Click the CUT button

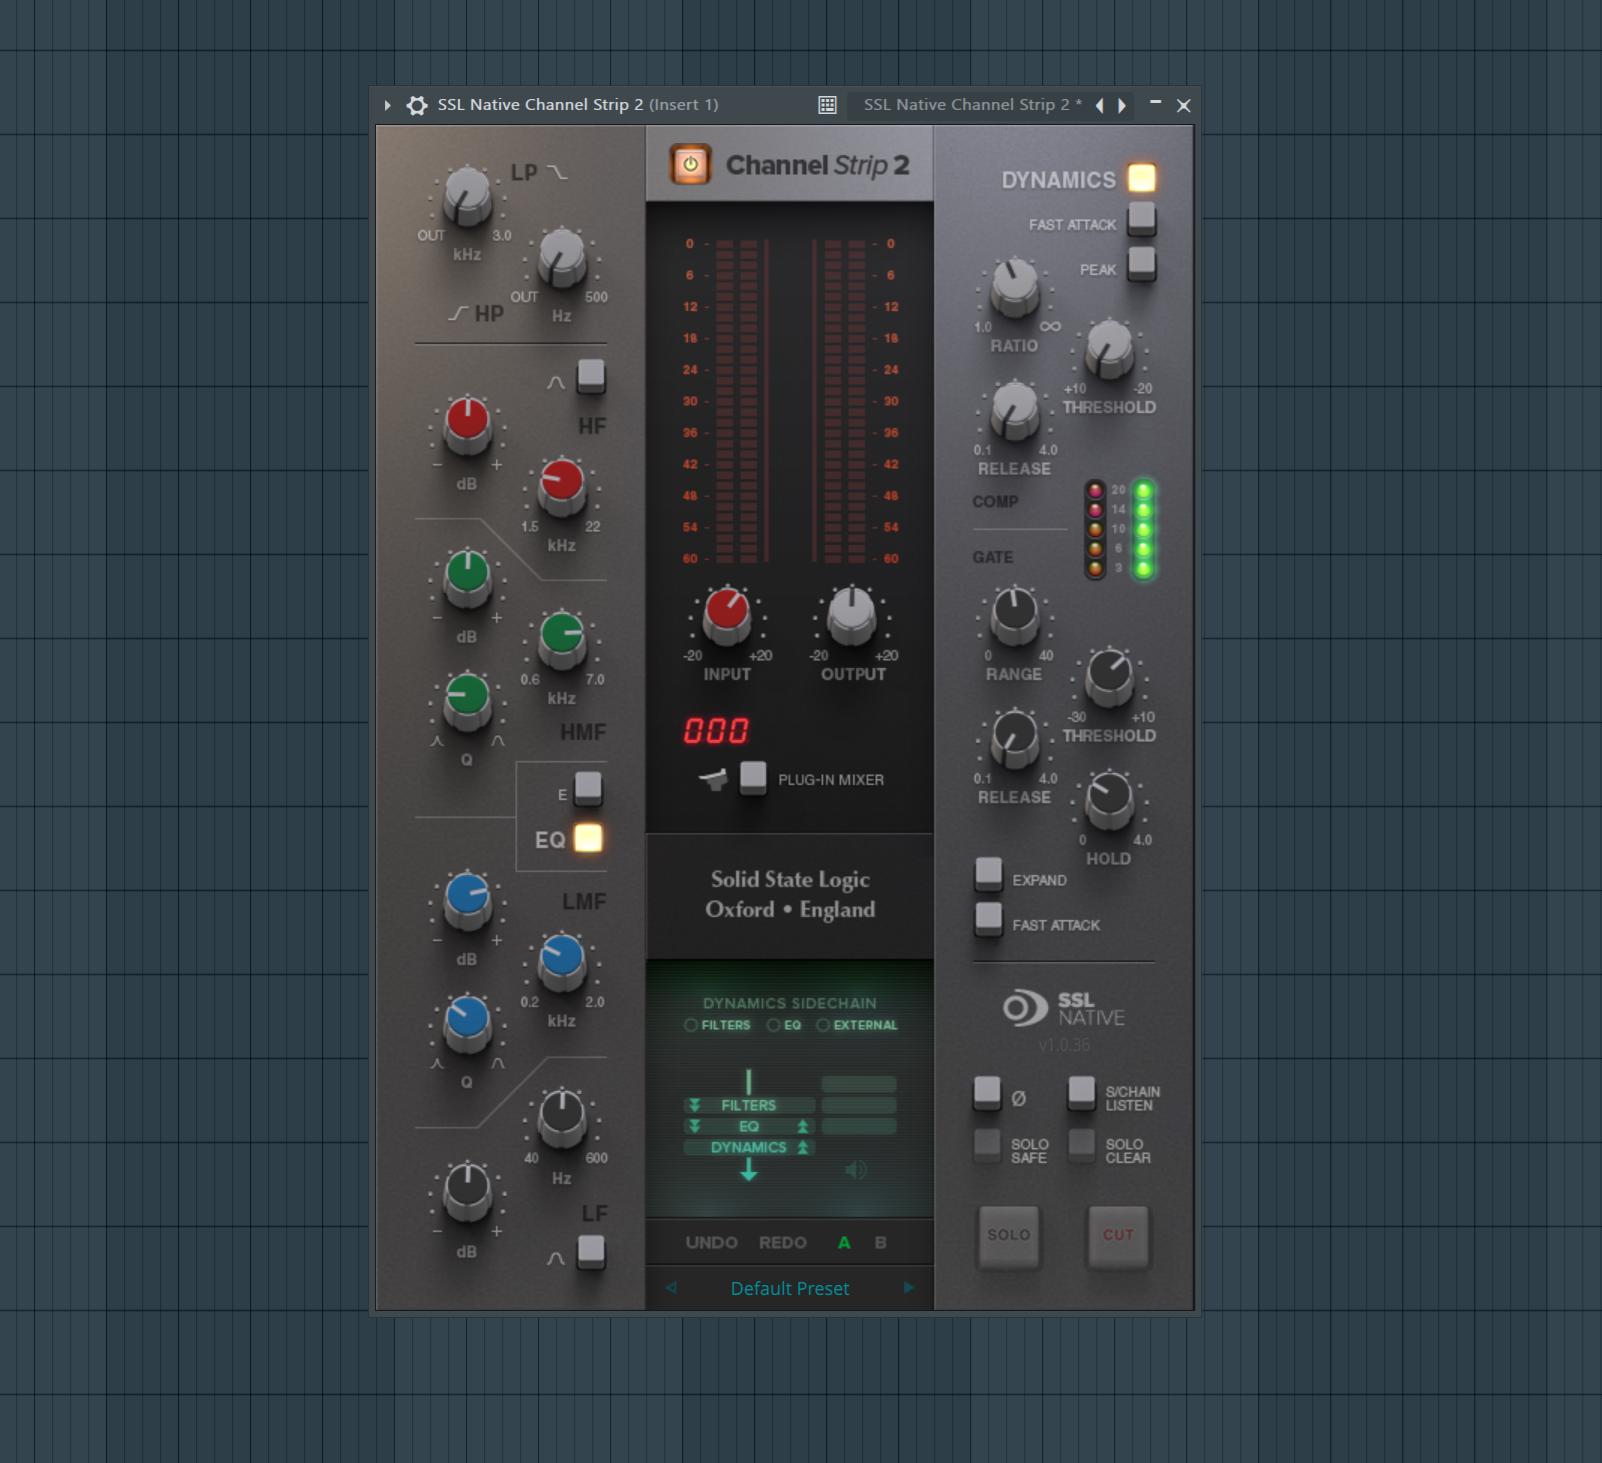(1118, 1236)
